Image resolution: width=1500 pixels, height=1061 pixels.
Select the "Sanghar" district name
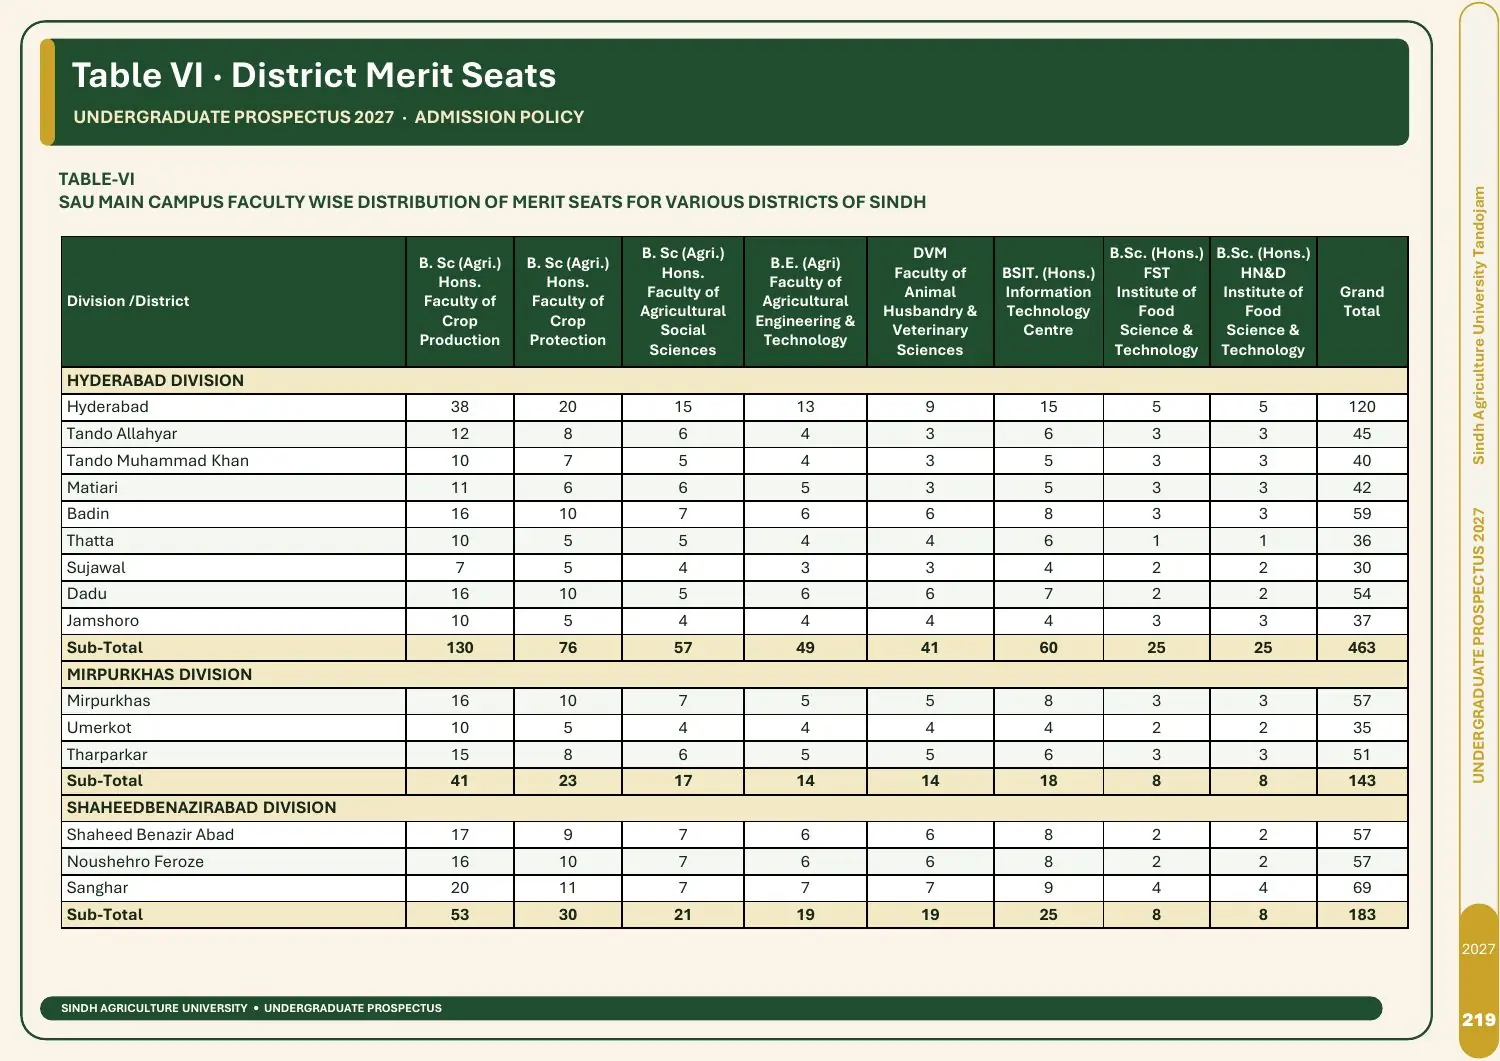click(x=97, y=888)
